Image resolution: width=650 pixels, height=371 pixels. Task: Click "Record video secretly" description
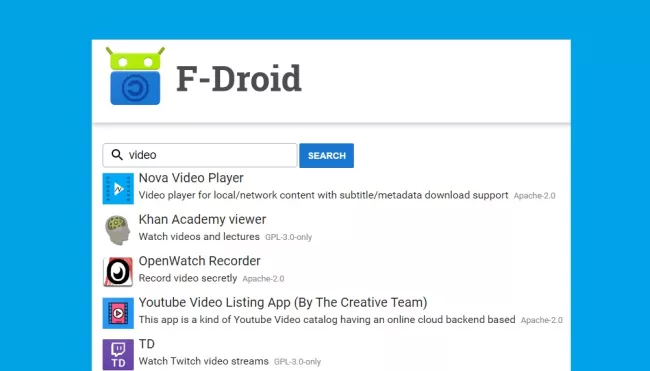188,278
